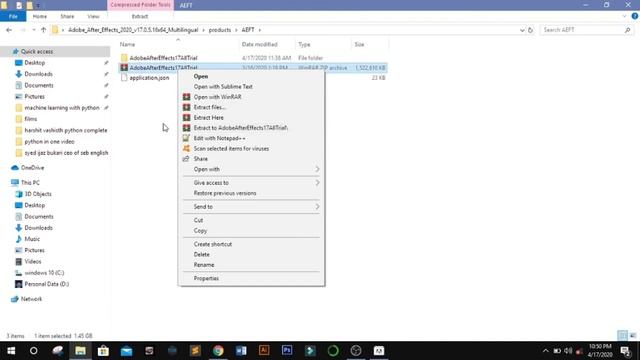640x360 pixels.
Task: Choose Delete from context menu
Action: click(x=251, y=254)
